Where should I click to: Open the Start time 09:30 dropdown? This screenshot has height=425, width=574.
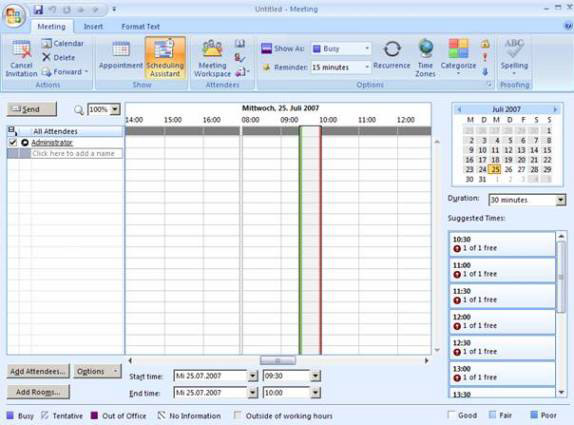(x=316, y=376)
